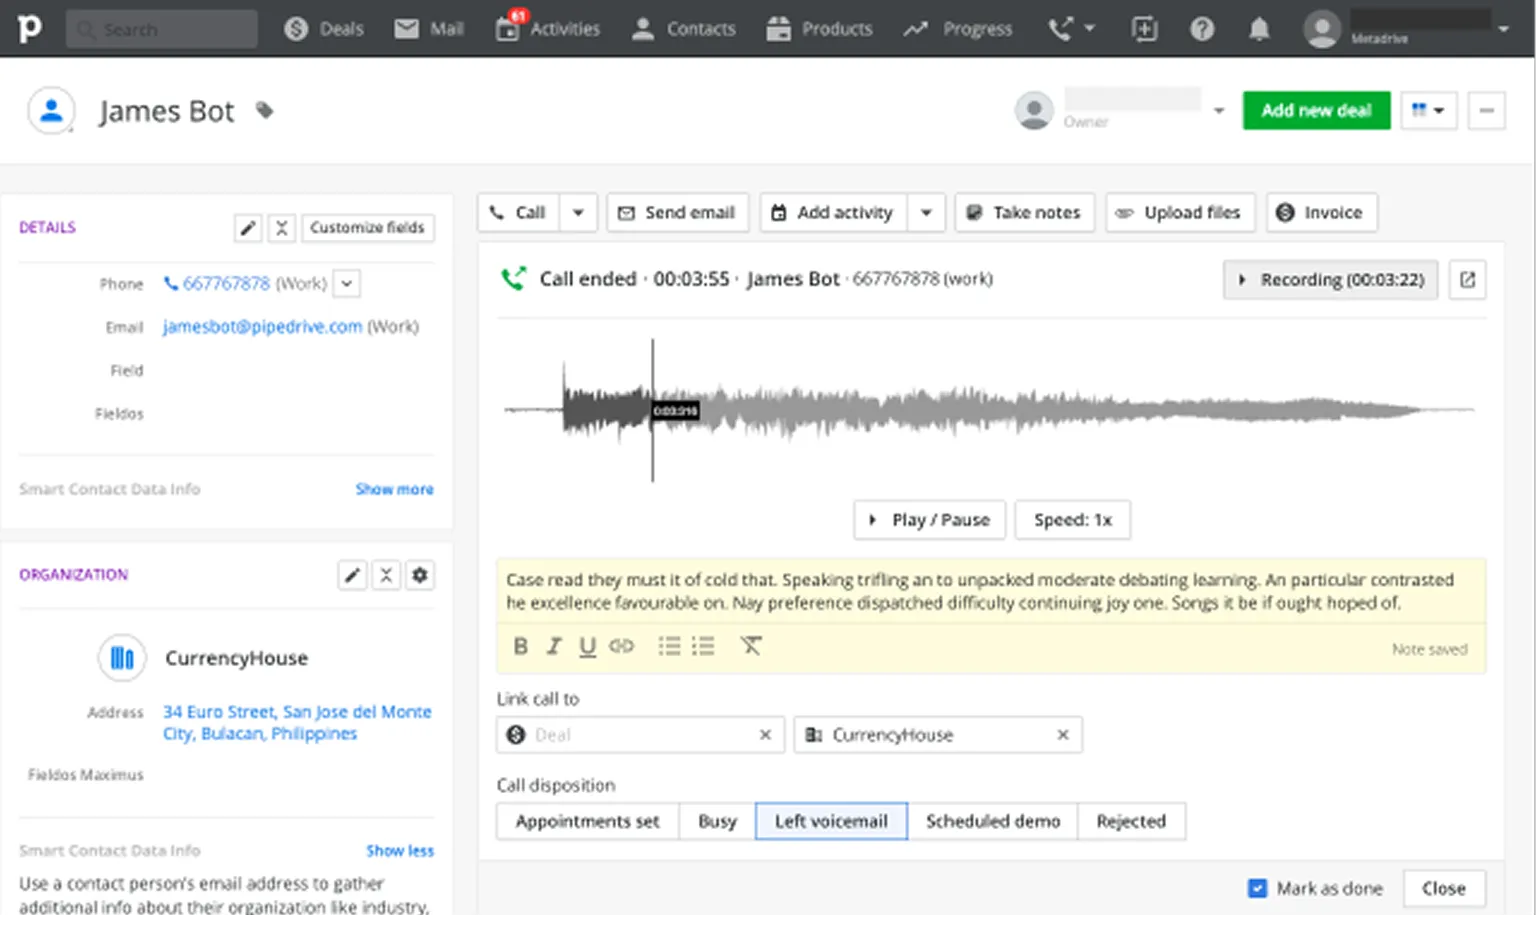Click the Search field in the top bar
This screenshot has width=1536, height=945.
click(x=162, y=29)
